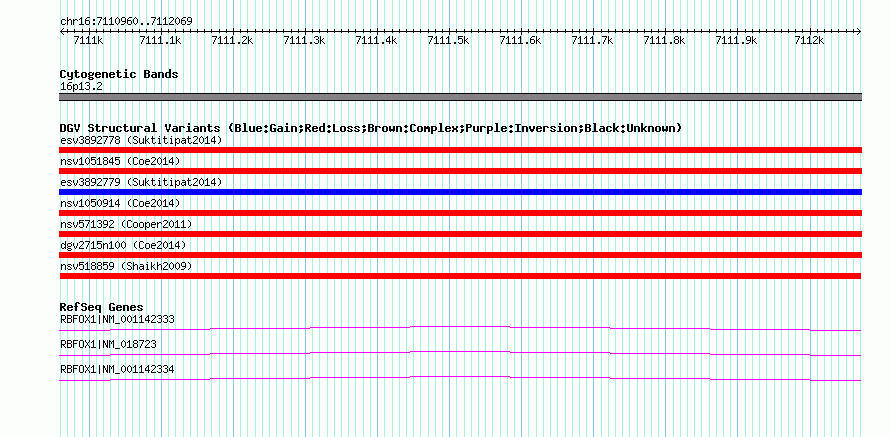Click the magenta line for RBFOX1|NM_001142334
The width and height of the screenshot is (890, 437).
[460, 379]
